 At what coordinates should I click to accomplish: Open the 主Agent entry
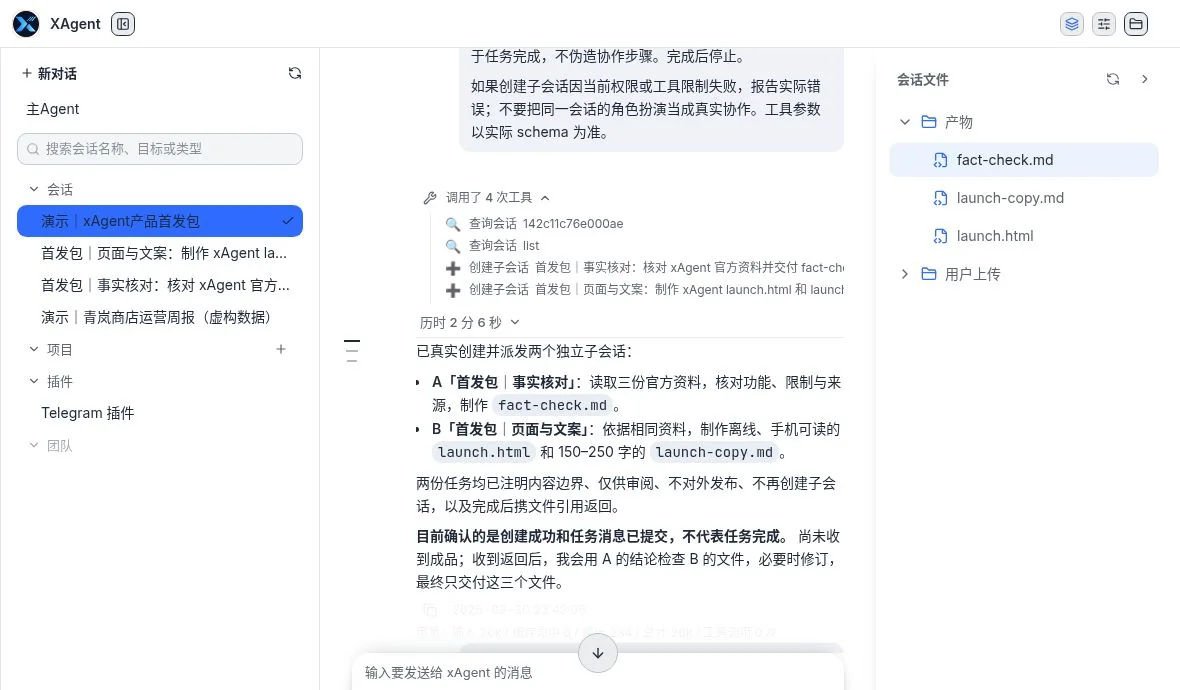coord(53,109)
